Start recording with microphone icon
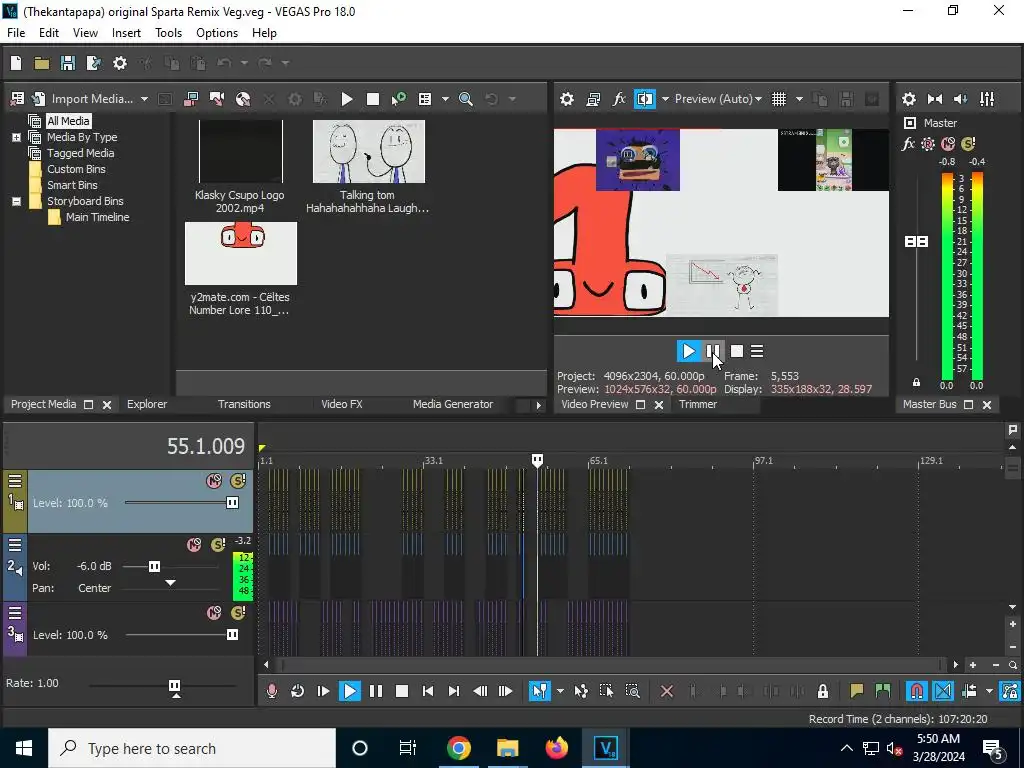 (272, 691)
